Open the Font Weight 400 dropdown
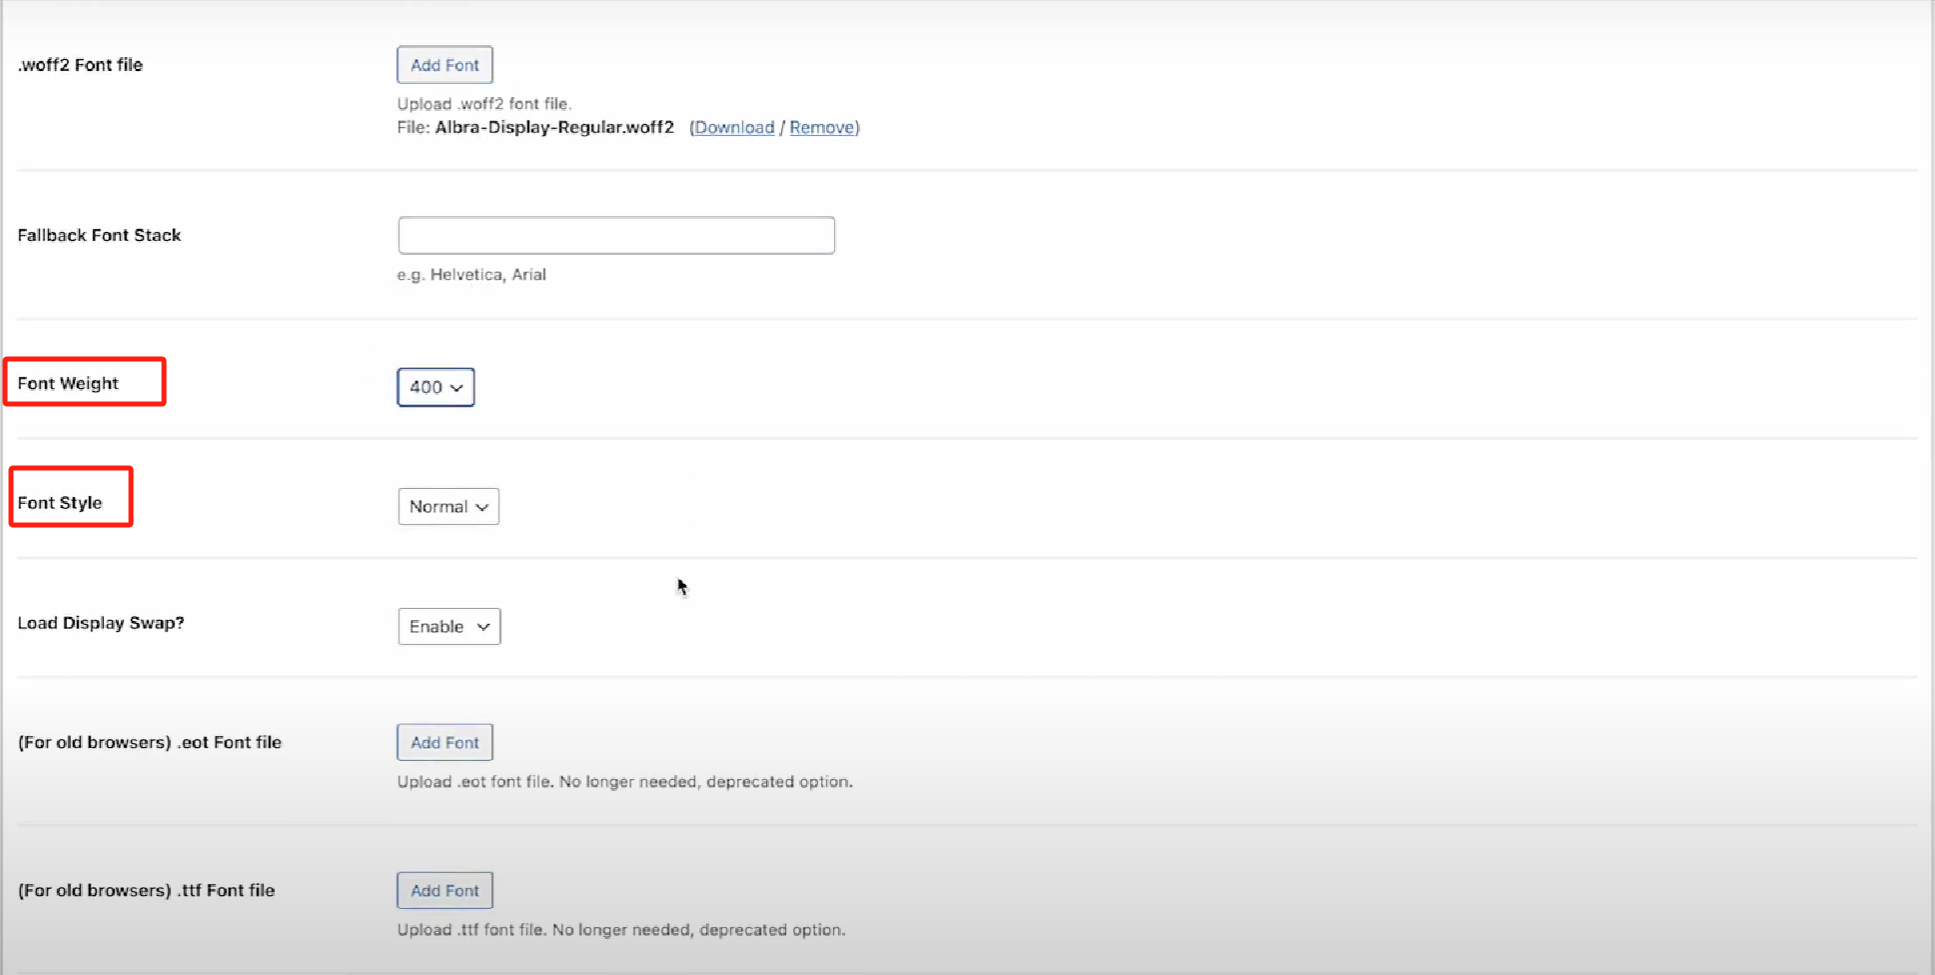This screenshot has width=1935, height=975. (436, 387)
